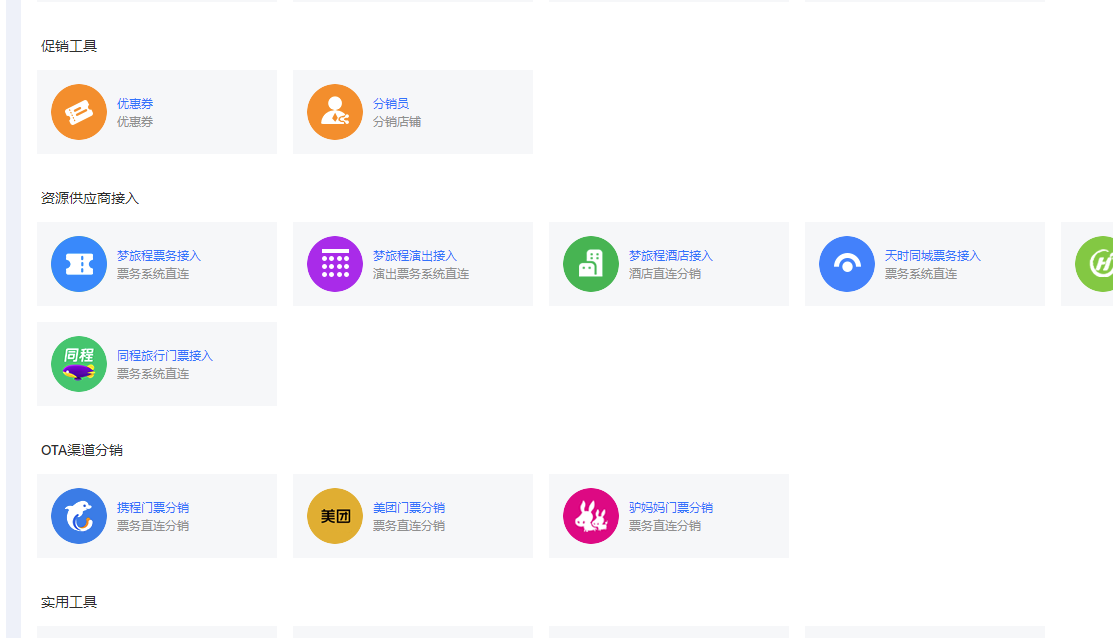This screenshot has height=638, width=1113.
Task: Click the 演出票务系统直连 description text
Action: point(422,274)
